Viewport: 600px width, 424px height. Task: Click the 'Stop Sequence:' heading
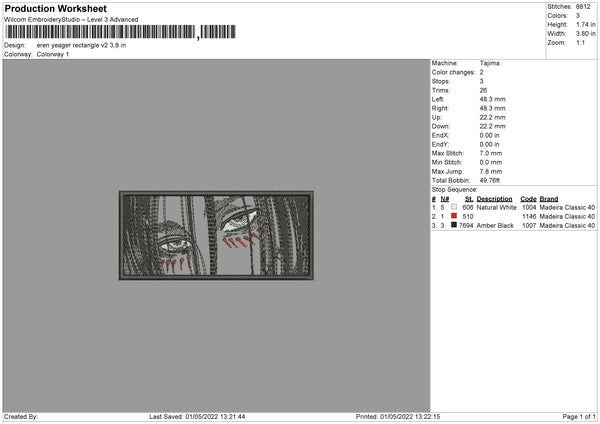tap(455, 189)
